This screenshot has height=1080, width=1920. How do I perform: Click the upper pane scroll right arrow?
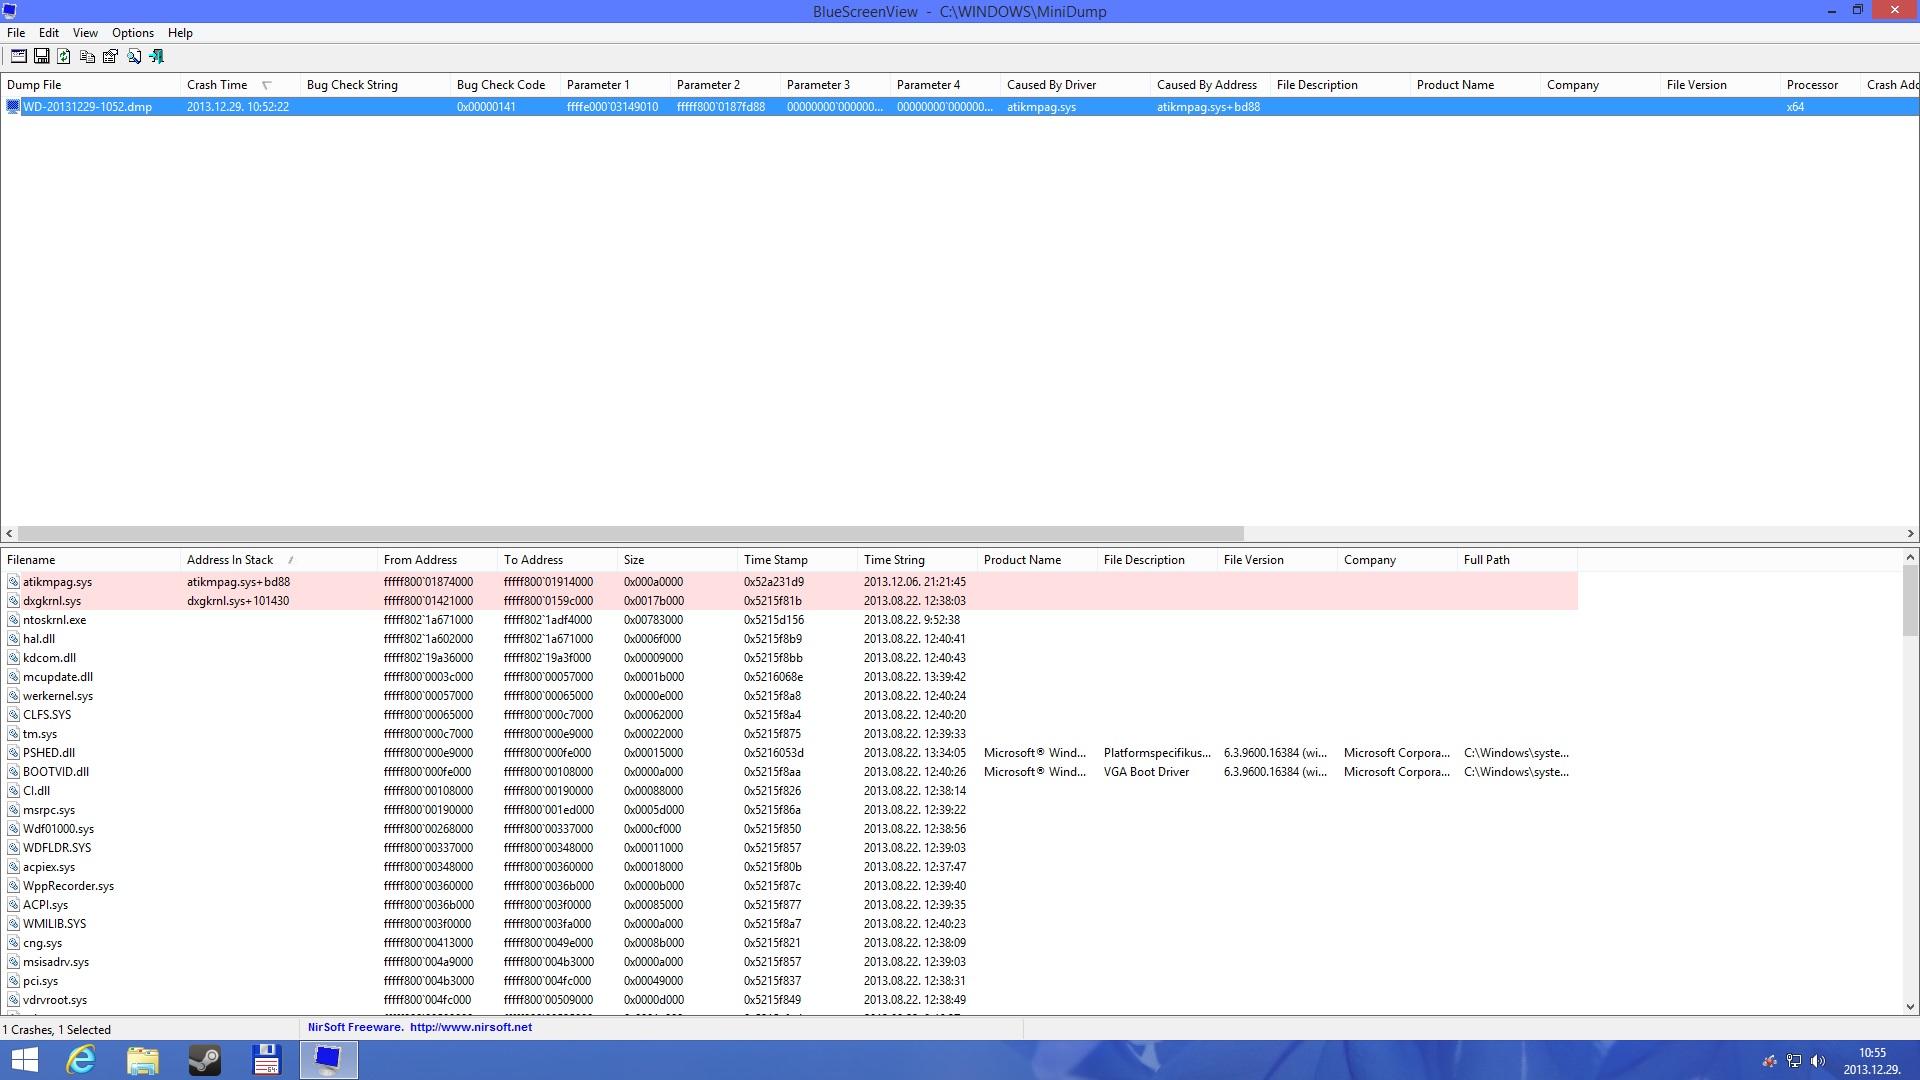1910,534
